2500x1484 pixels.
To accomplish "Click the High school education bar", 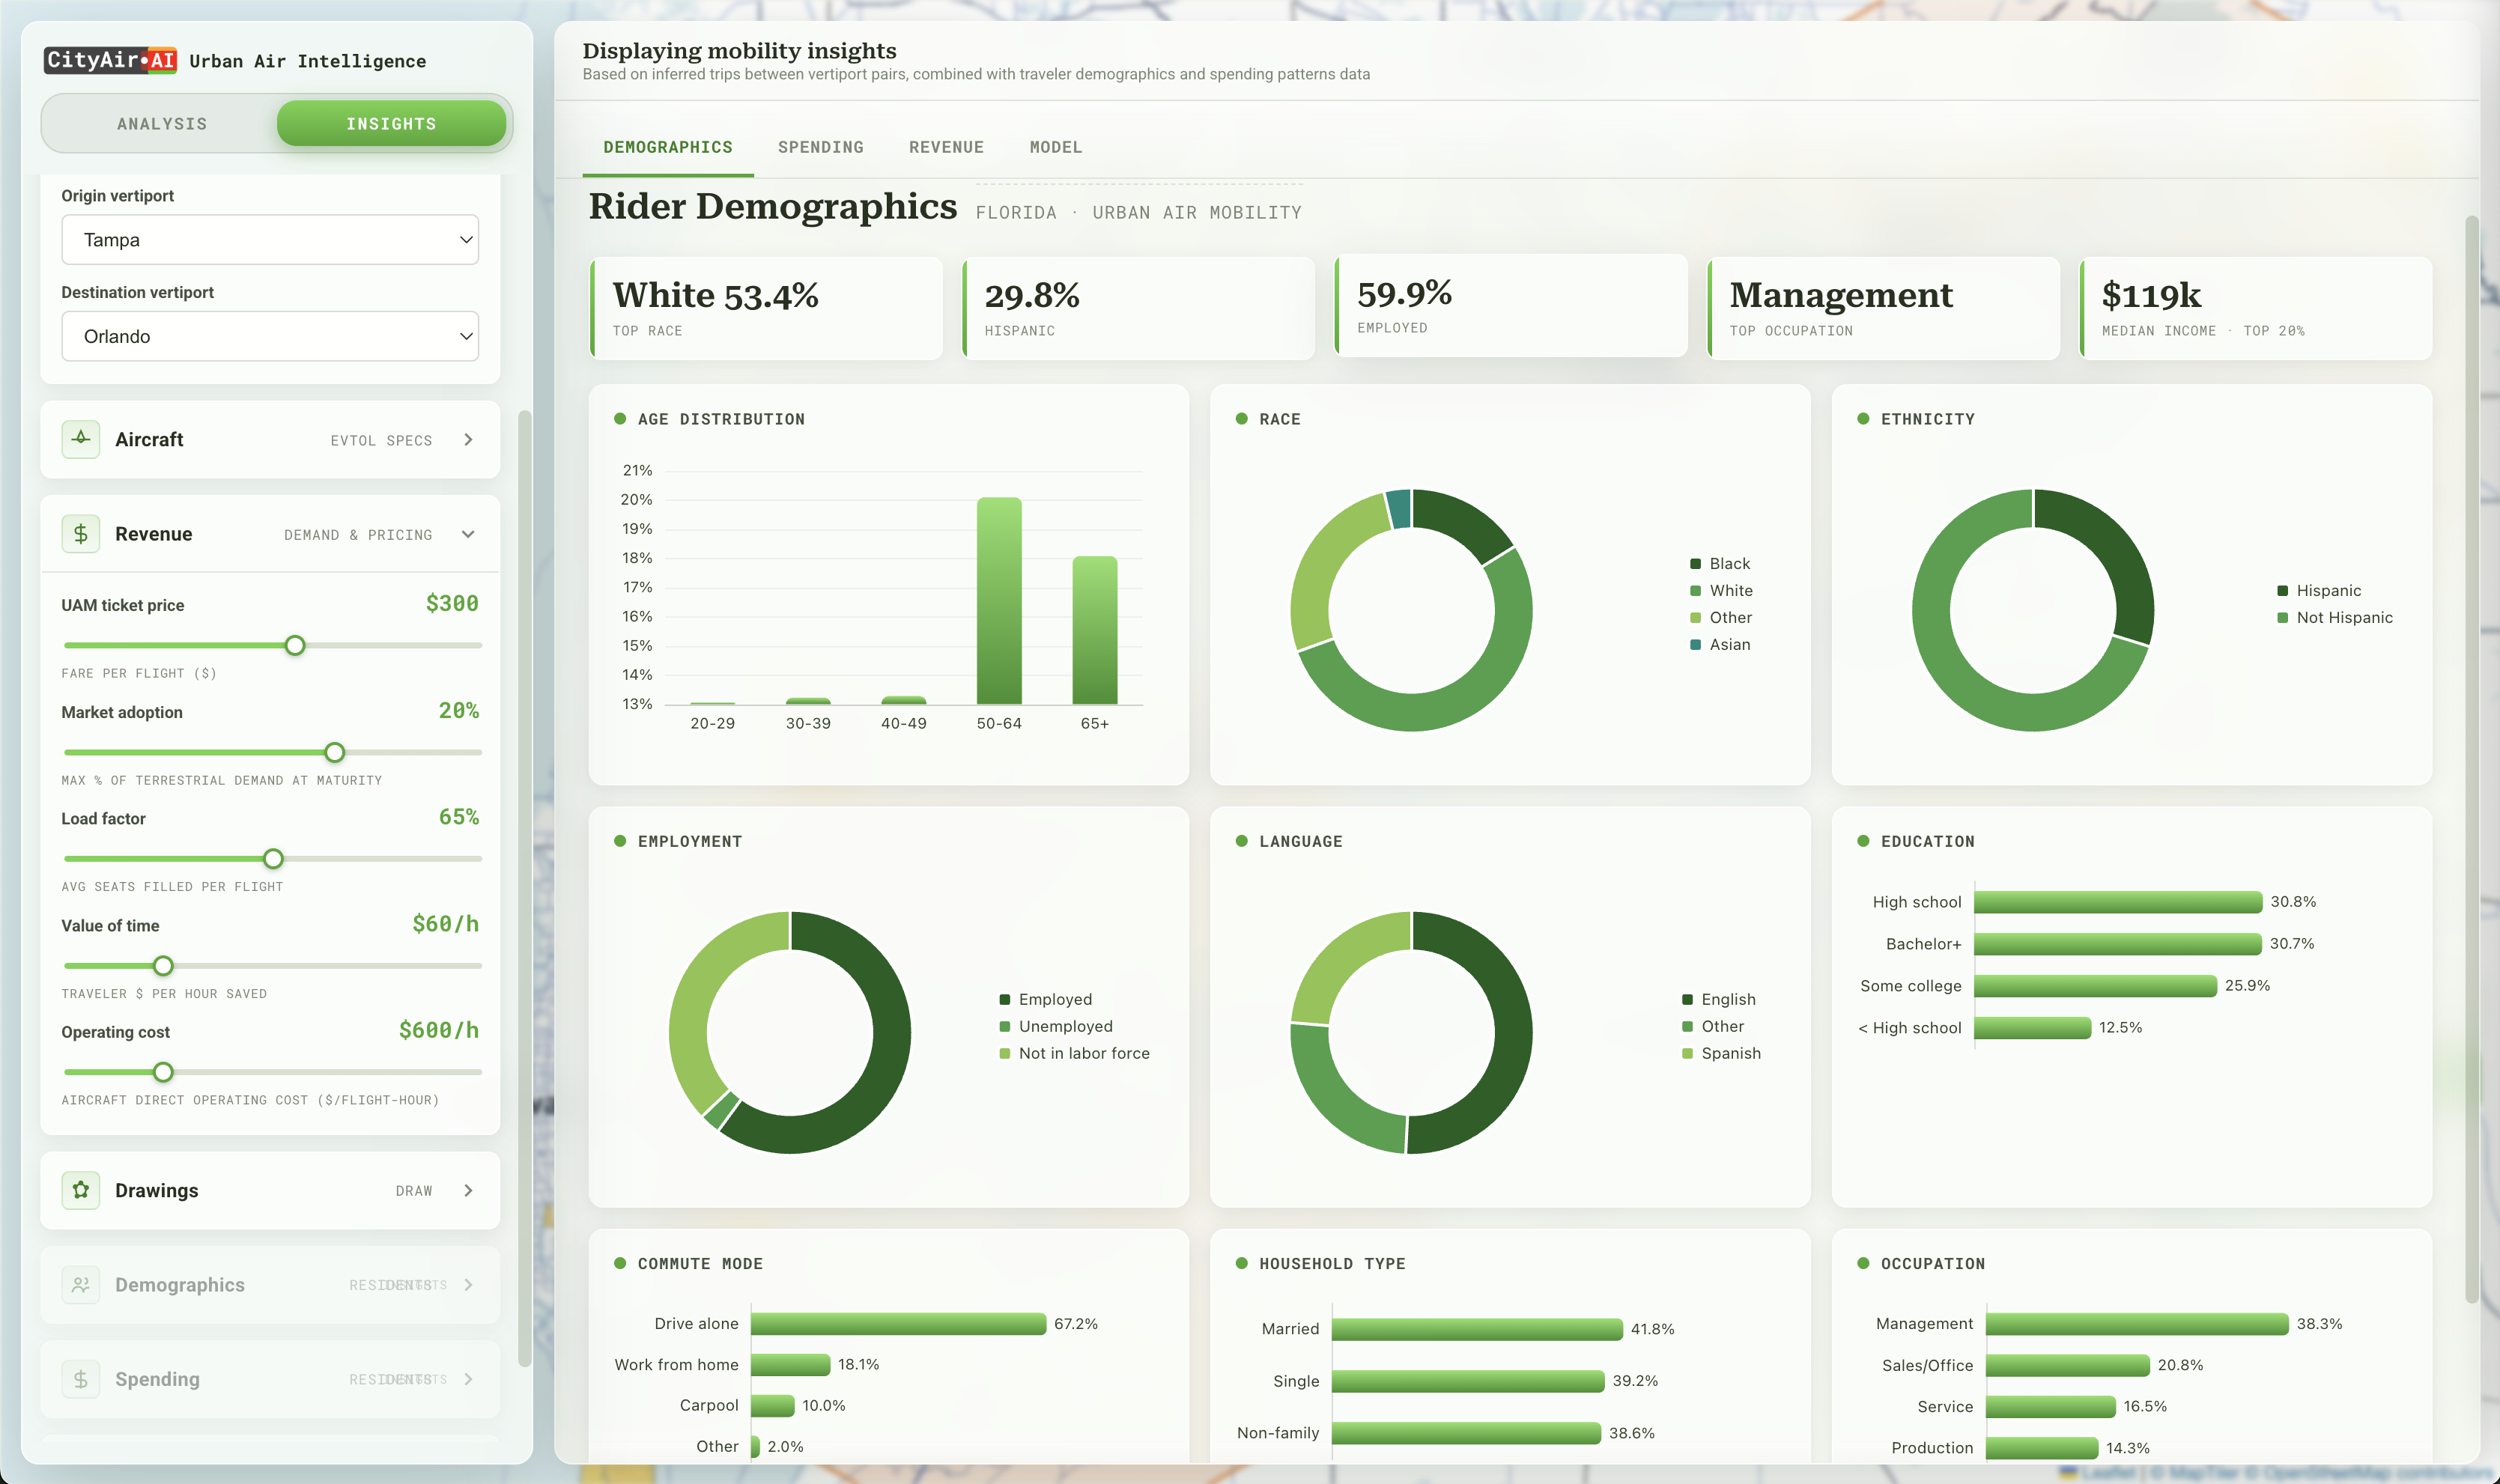I will 2118,902.
